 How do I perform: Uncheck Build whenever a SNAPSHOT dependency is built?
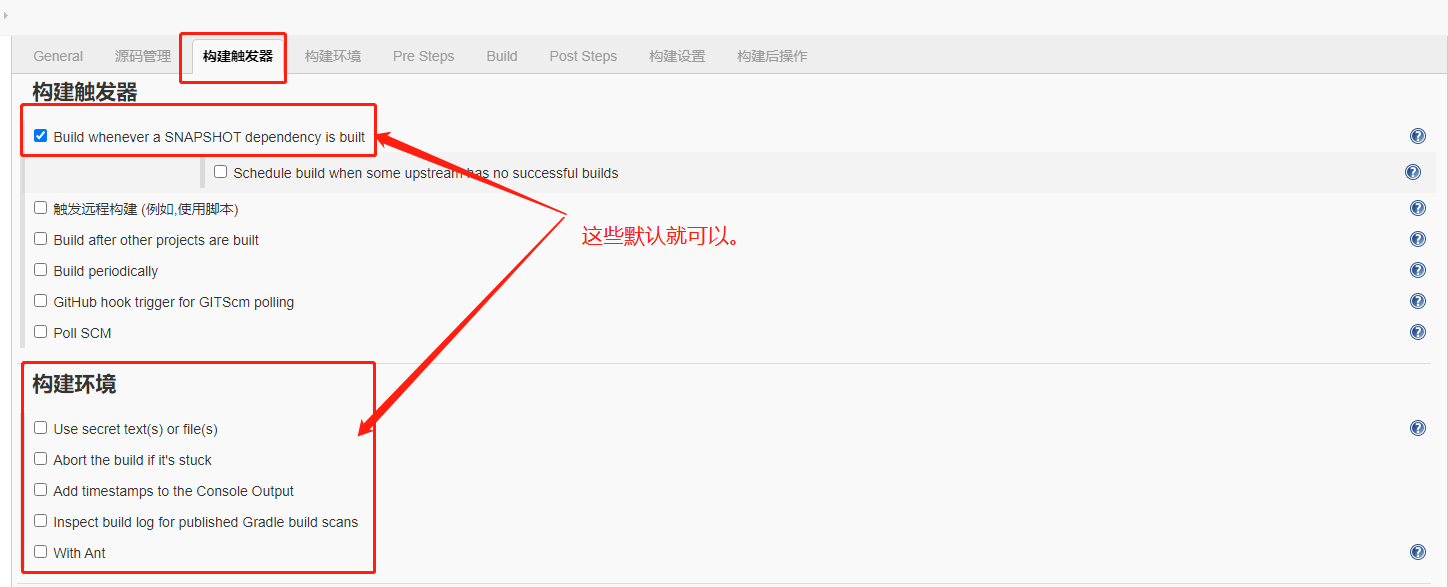[x=41, y=136]
